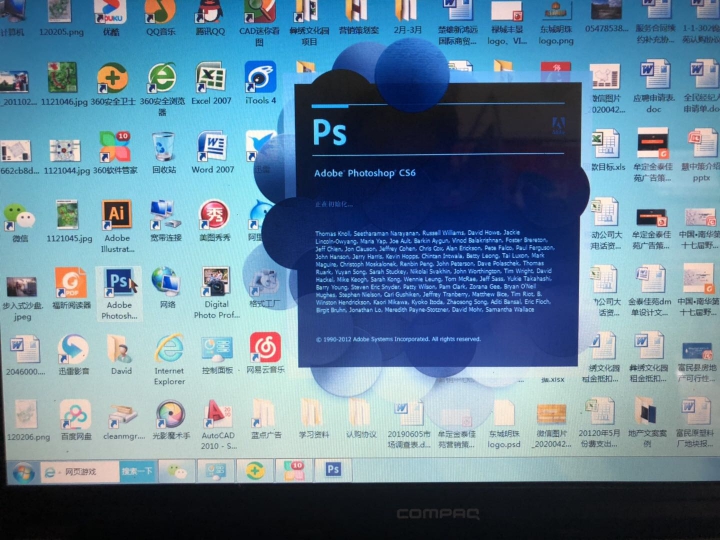Viewport: 720px width, 540px height.
Task: Open 步入式沙盘.jpeg image file
Action: click(x=22, y=298)
